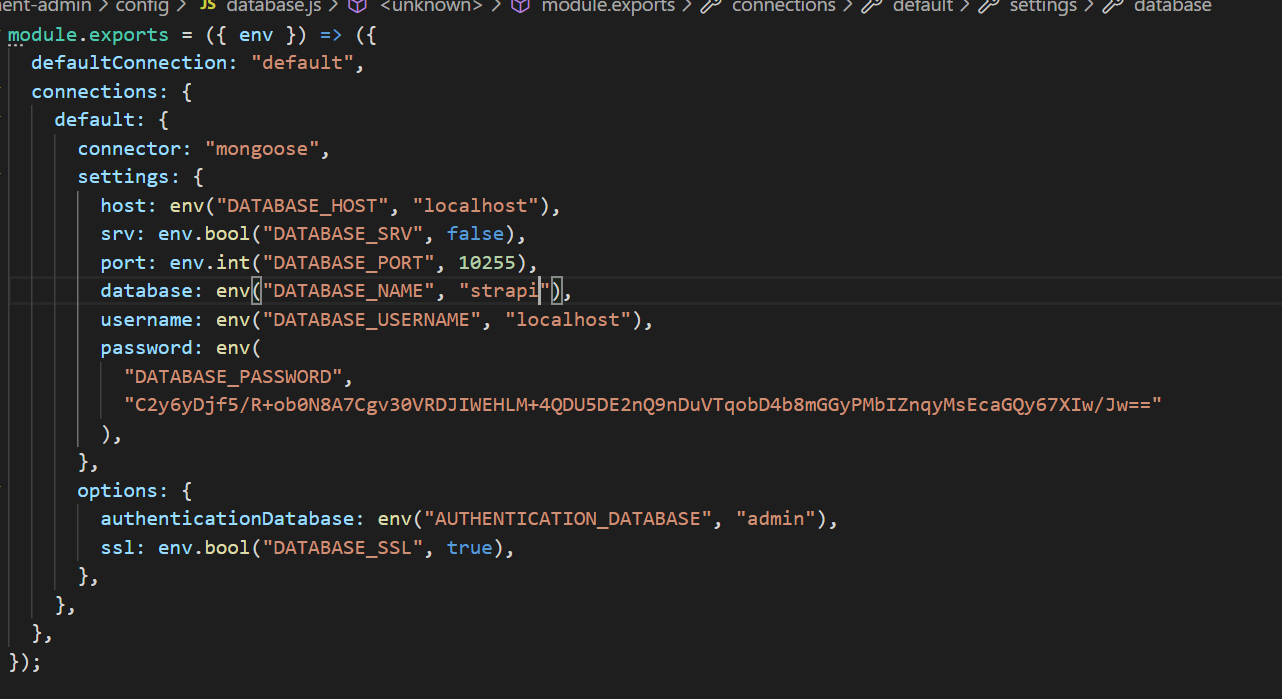This screenshot has height=699, width=1282.
Task: Open the config folder breadcrumb
Action: [141, 6]
